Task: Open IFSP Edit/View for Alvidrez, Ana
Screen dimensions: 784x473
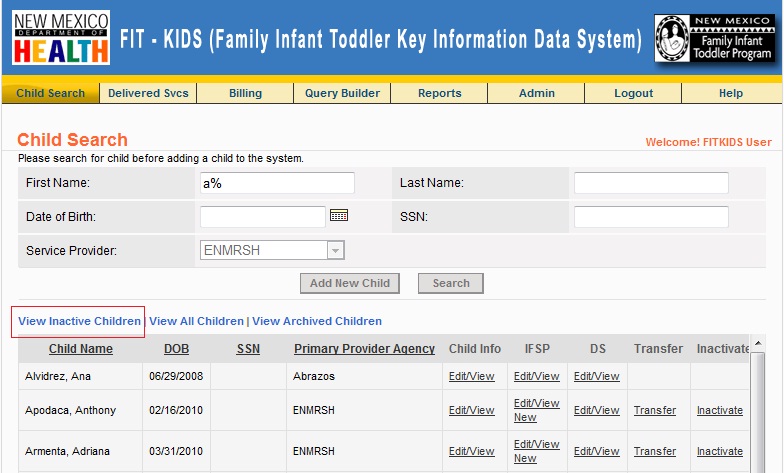Action: tap(536, 376)
